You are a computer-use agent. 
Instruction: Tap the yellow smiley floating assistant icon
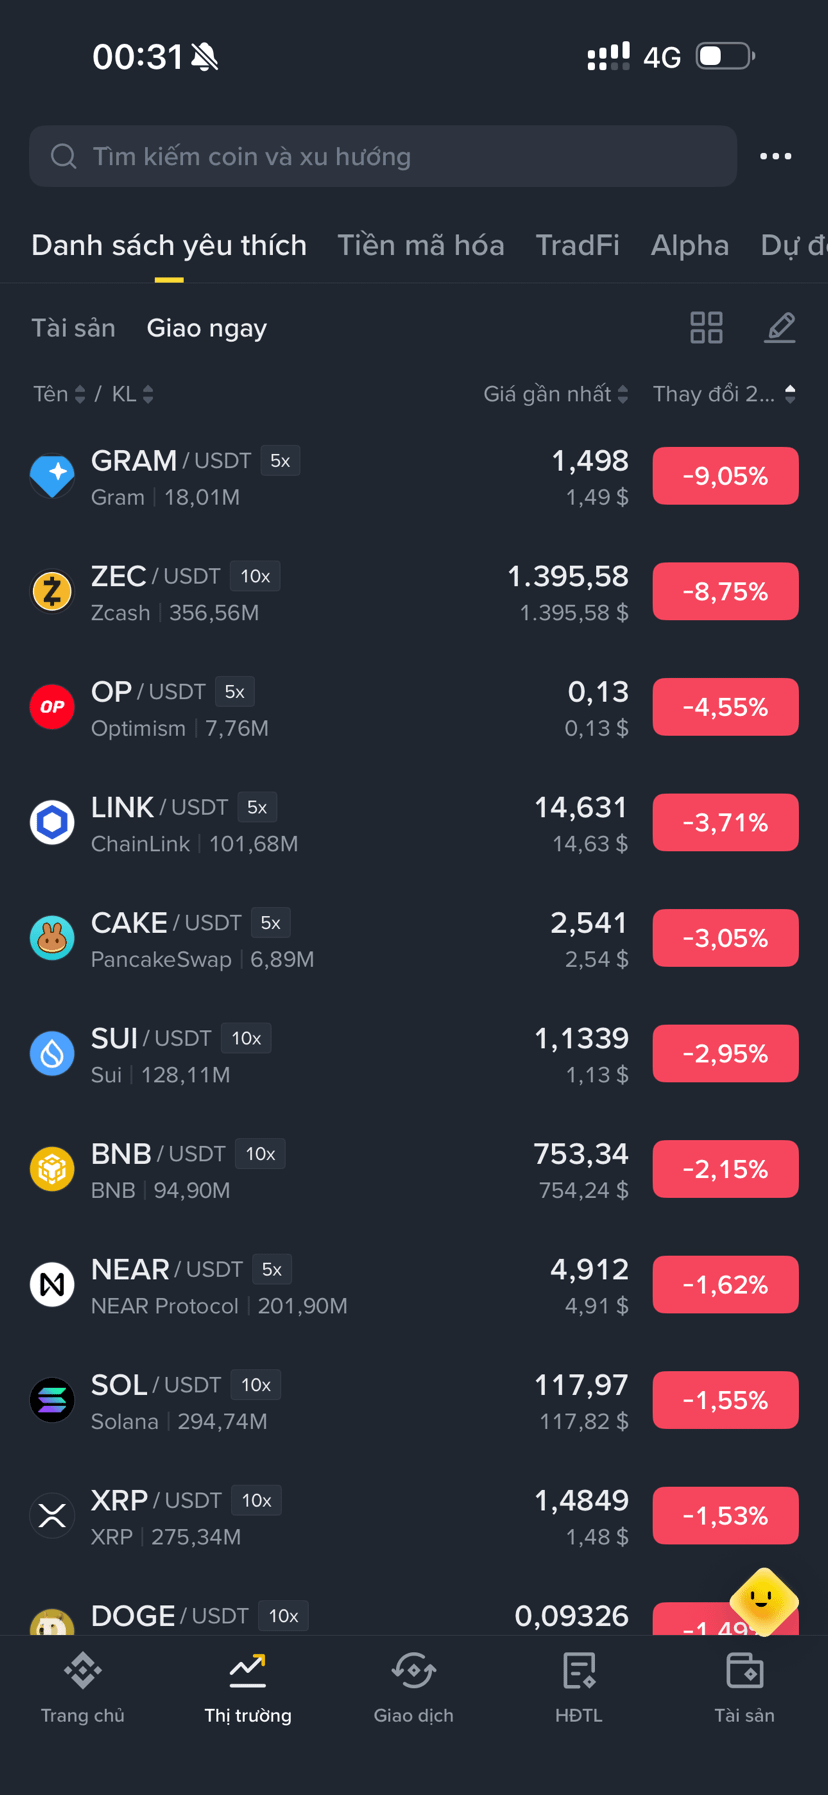click(764, 1602)
